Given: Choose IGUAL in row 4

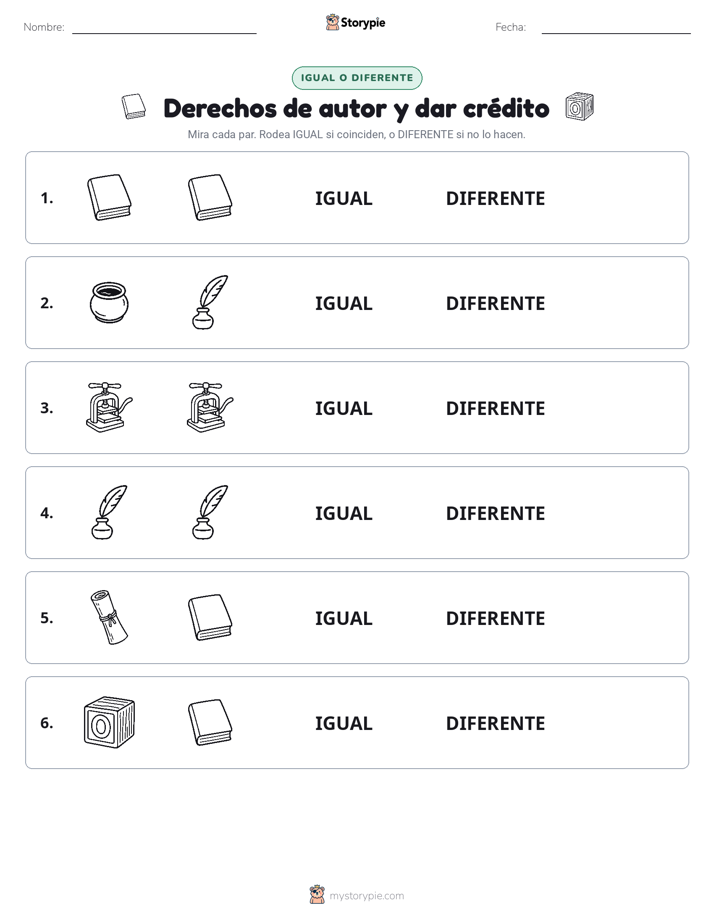Looking at the screenshot, I should point(343,513).
